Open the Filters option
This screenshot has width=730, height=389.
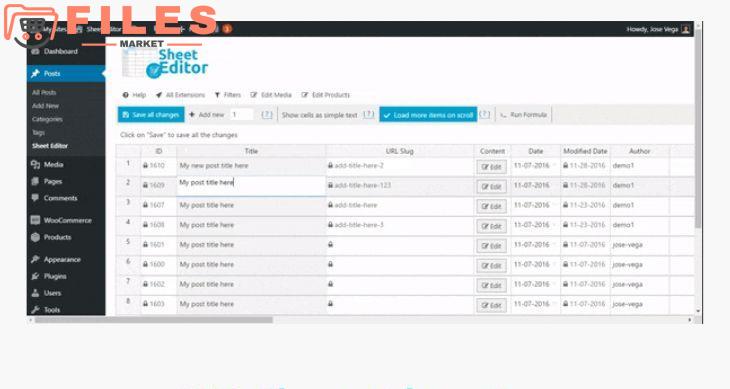point(228,95)
